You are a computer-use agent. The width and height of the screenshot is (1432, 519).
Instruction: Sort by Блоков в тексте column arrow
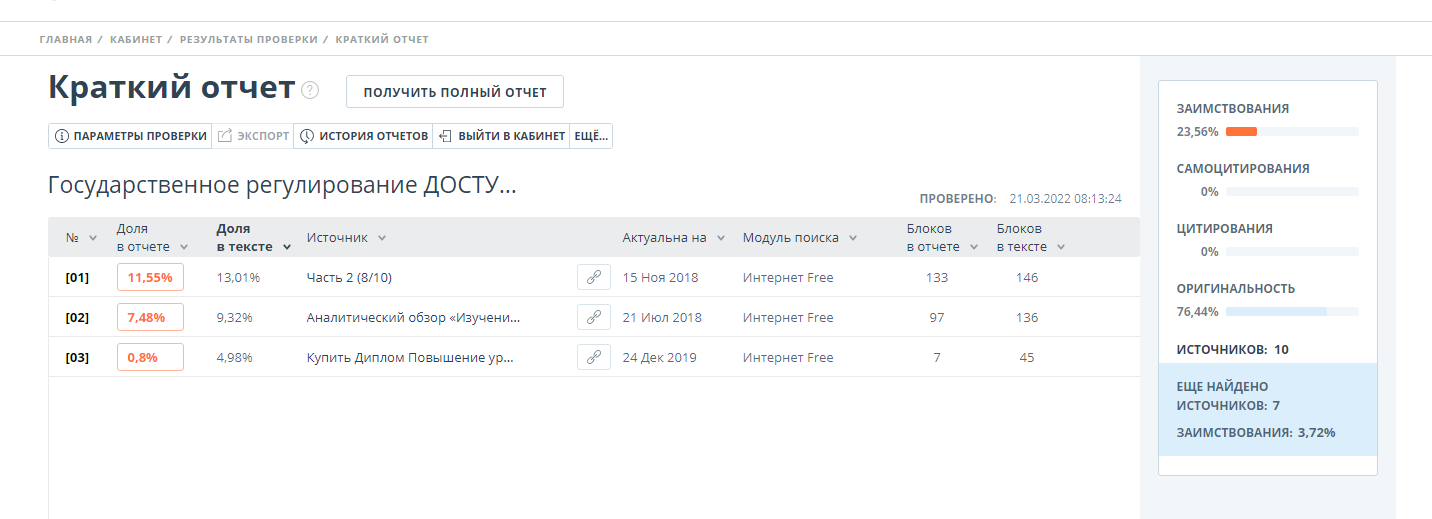coord(1061,247)
